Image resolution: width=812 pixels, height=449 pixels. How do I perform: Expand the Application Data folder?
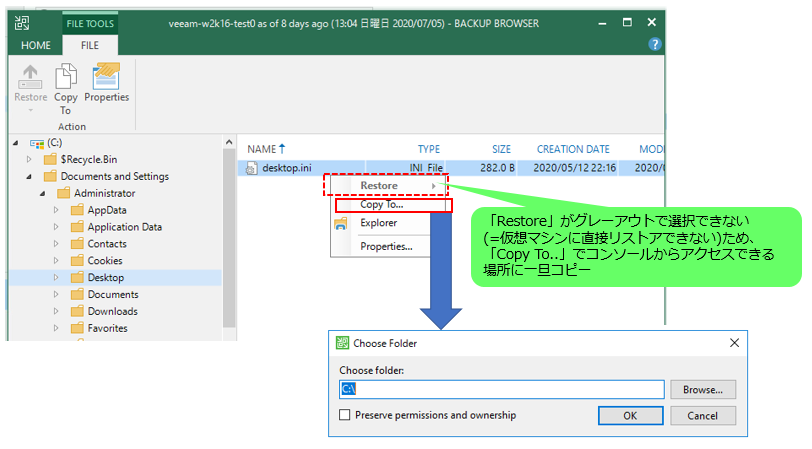pyautogui.click(x=56, y=227)
